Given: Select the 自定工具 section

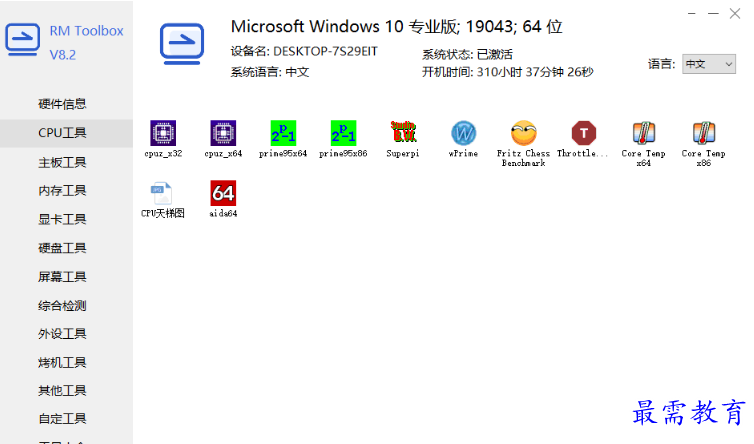Looking at the screenshot, I should click(x=62, y=419).
